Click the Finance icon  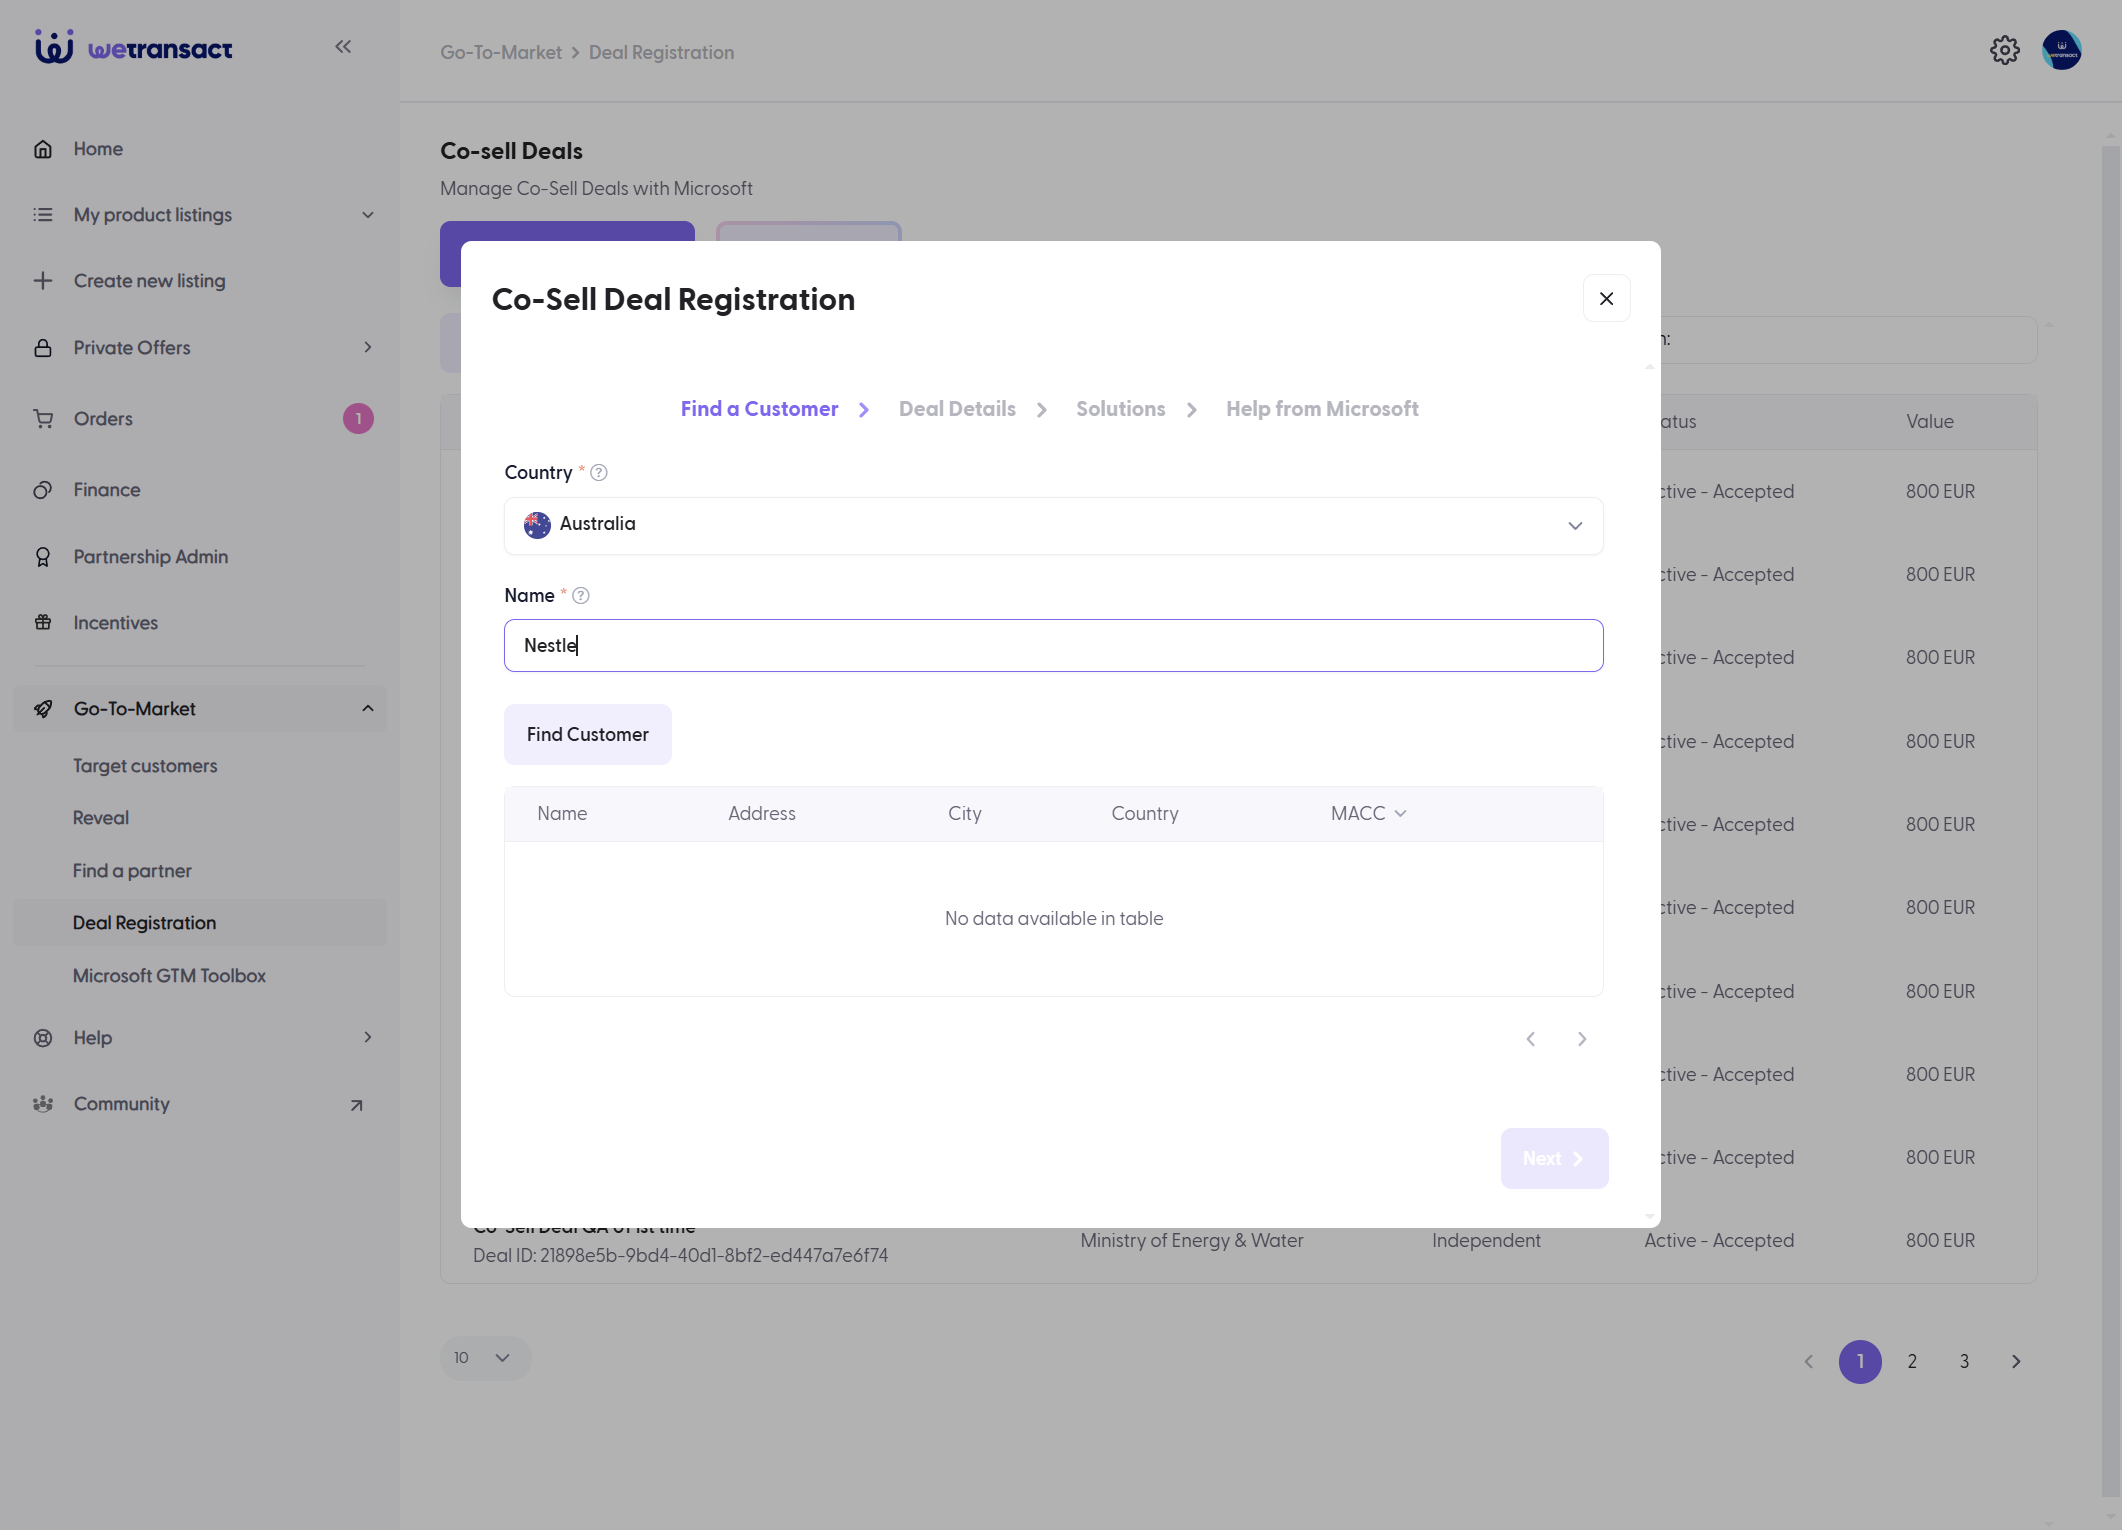tap(43, 490)
